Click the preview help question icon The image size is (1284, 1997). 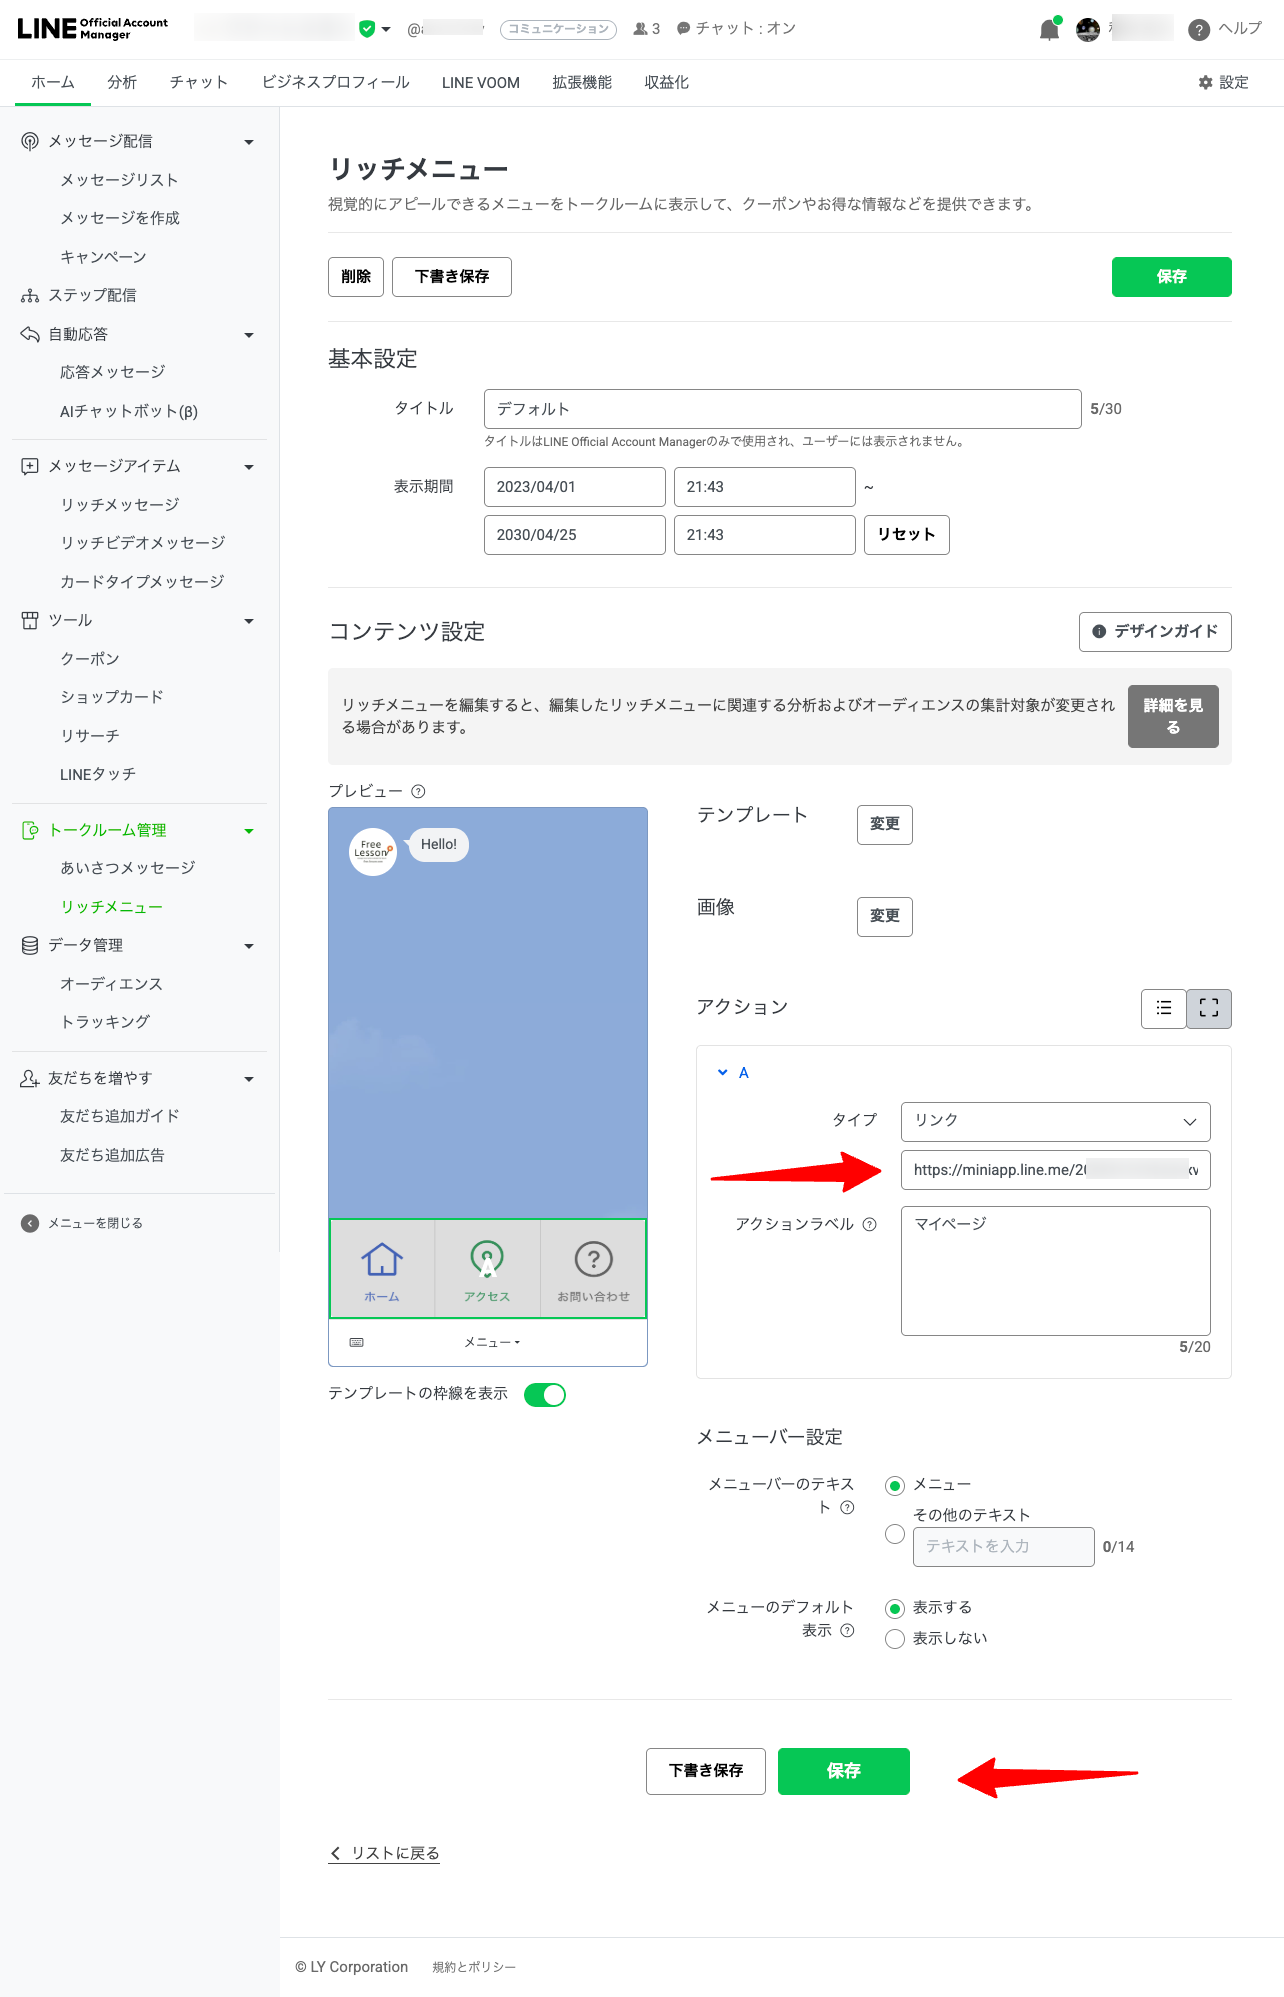tap(418, 791)
